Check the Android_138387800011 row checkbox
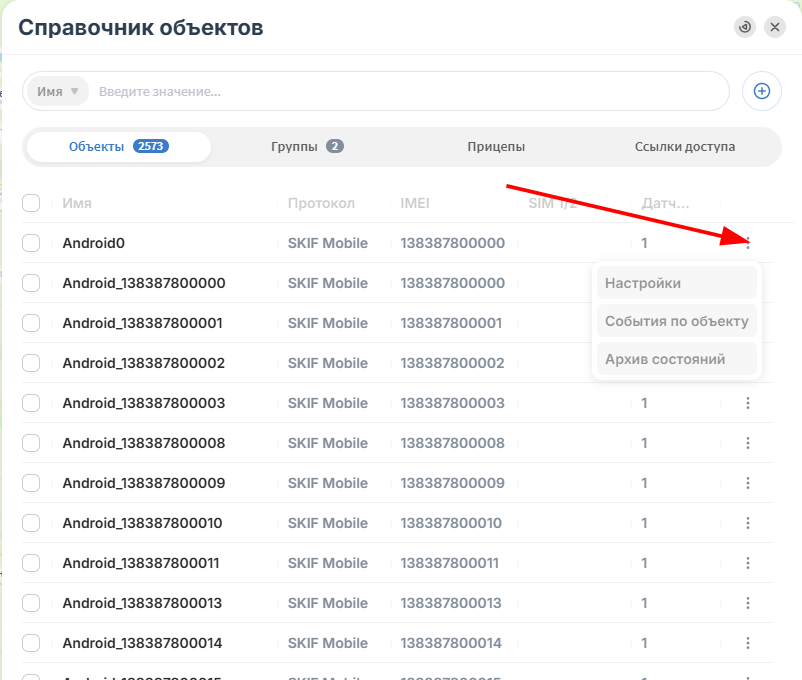 pyautogui.click(x=31, y=563)
